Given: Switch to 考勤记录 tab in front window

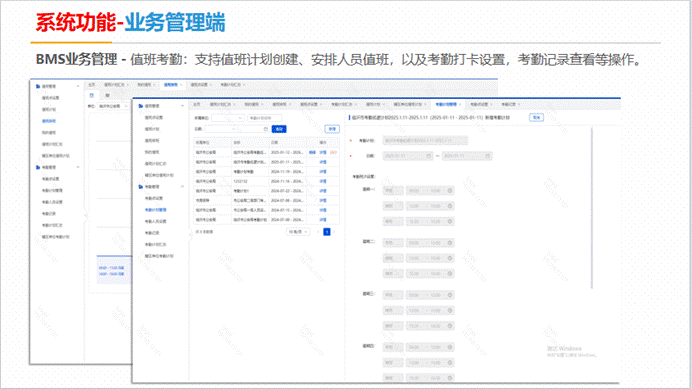Looking at the screenshot, I should point(508,105).
